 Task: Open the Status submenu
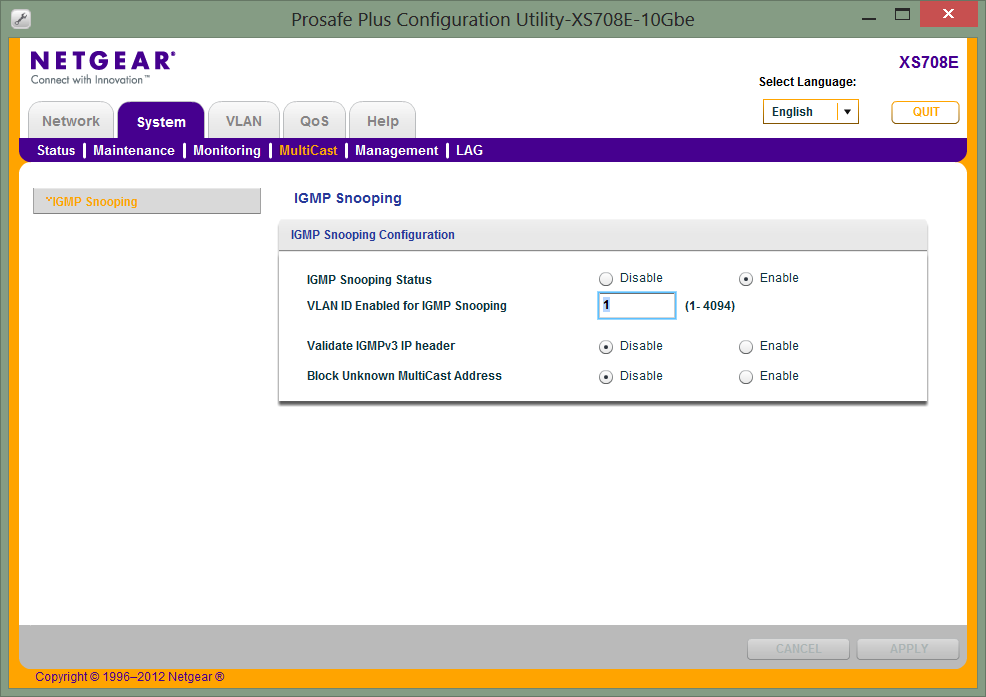click(x=56, y=150)
